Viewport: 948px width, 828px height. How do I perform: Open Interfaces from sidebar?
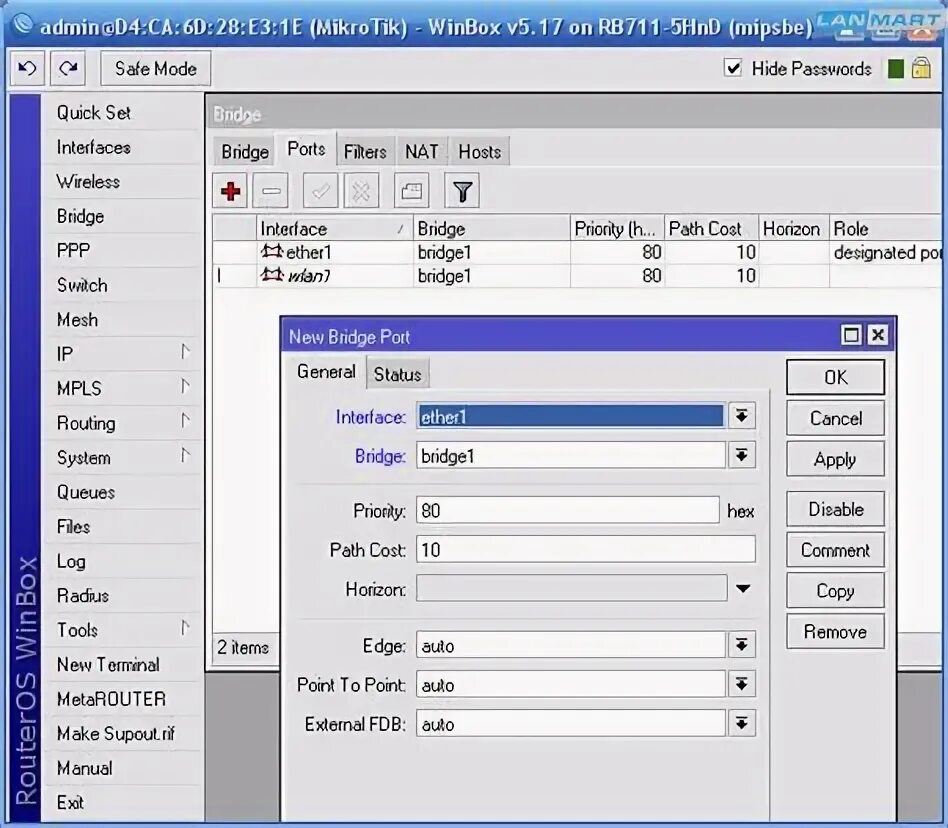(x=94, y=147)
